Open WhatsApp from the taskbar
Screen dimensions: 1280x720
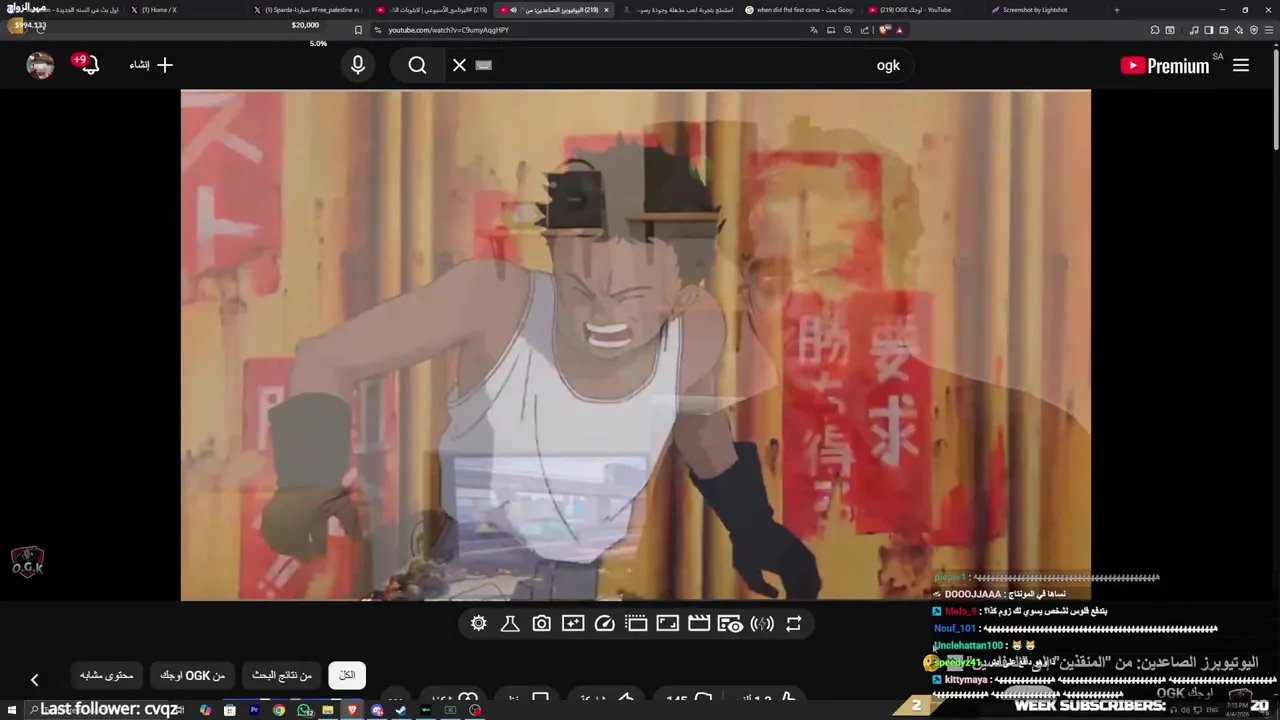(x=304, y=710)
